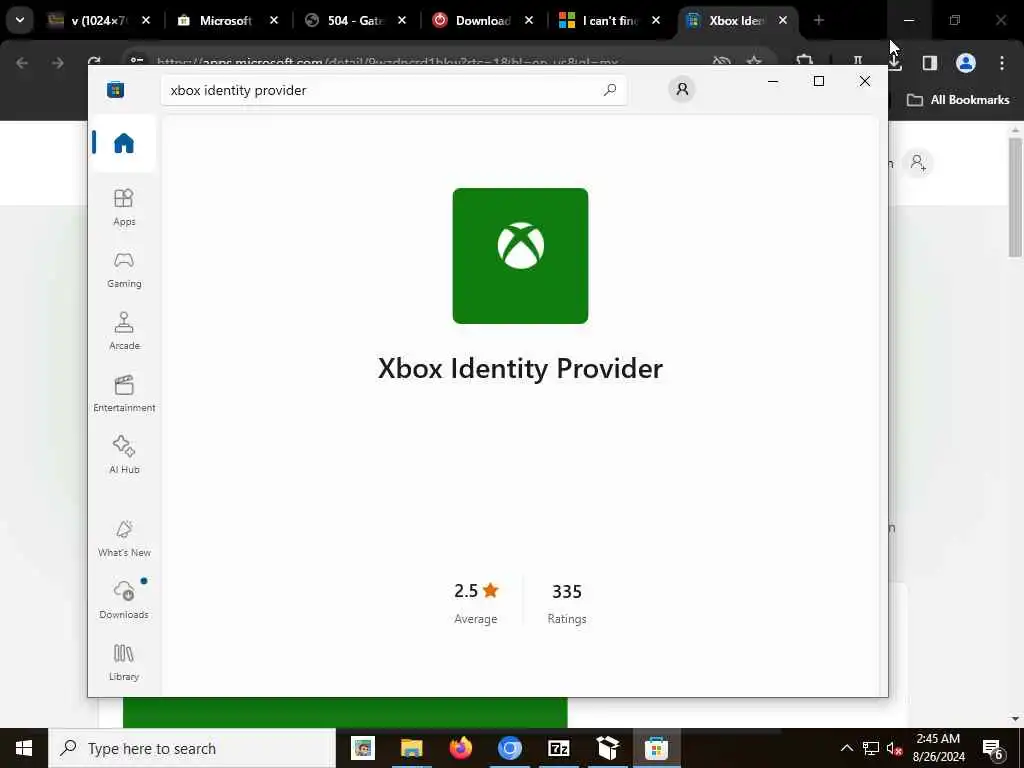1024x768 pixels.
Task: Show hidden system tray icons
Action: pyautogui.click(x=846, y=748)
